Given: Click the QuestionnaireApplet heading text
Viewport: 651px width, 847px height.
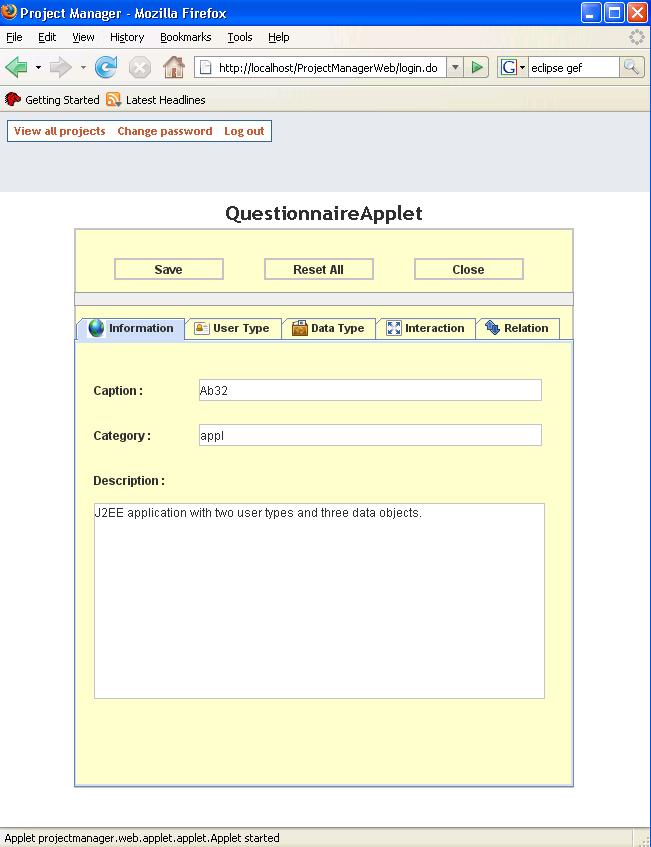Looking at the screenshot, I should coord(324,213).
